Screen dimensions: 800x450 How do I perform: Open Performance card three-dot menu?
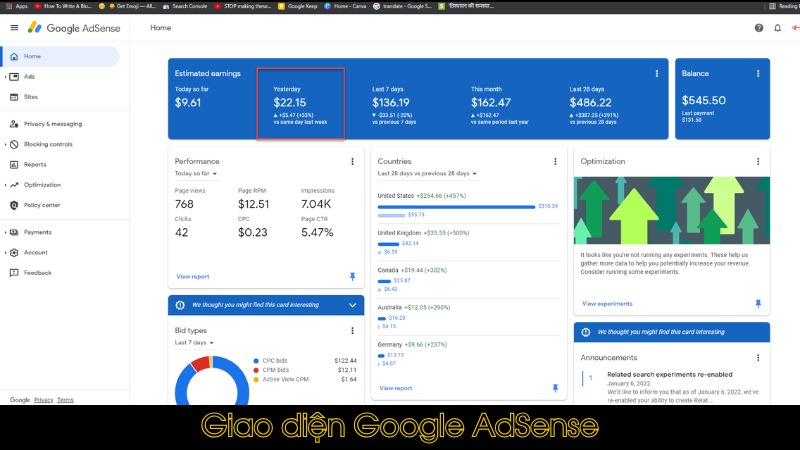(352, 161)
